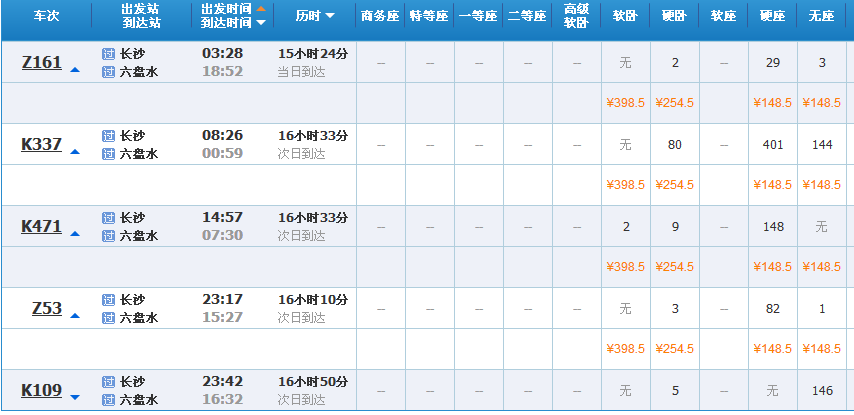Screen dimensions: 854x415
Task: Click the 二等座 column header
Action: [x=527, y=16]
